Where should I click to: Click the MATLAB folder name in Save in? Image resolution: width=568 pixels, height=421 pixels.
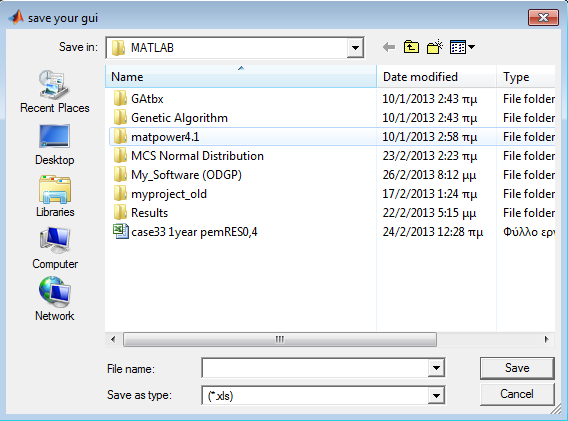click(x=152, y=47)
